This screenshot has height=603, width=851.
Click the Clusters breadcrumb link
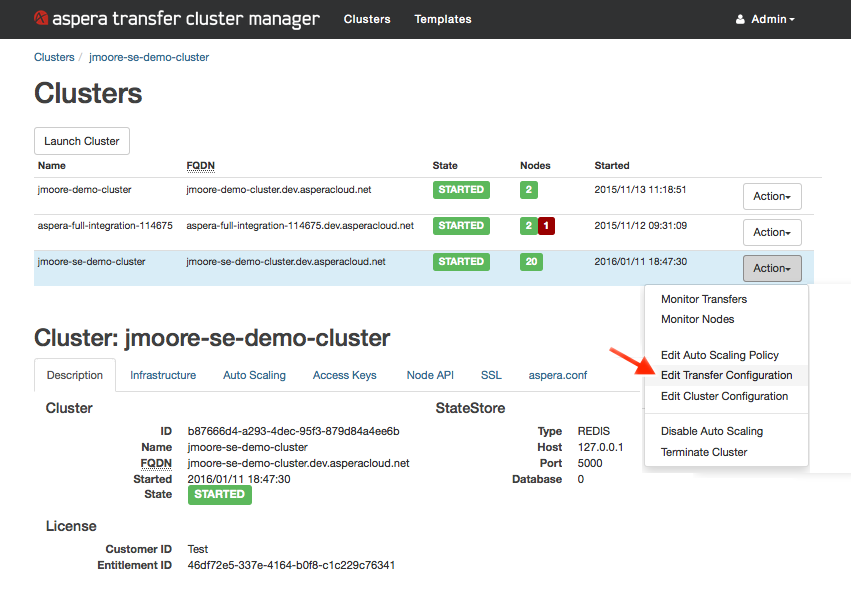tap(54, 57)
